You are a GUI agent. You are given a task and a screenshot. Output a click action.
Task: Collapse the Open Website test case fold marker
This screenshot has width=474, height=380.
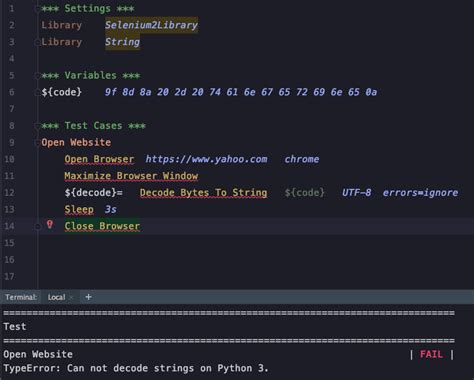coord(37,143)
